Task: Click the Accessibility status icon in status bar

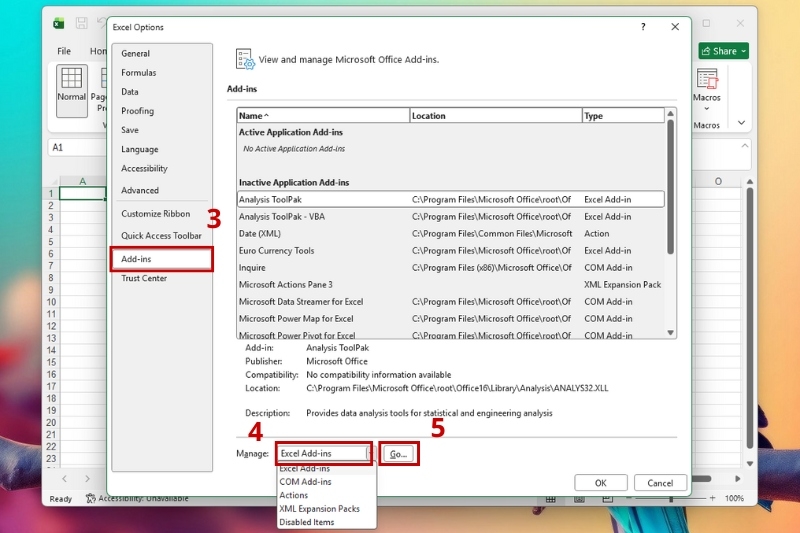Action: coord(91,498)
